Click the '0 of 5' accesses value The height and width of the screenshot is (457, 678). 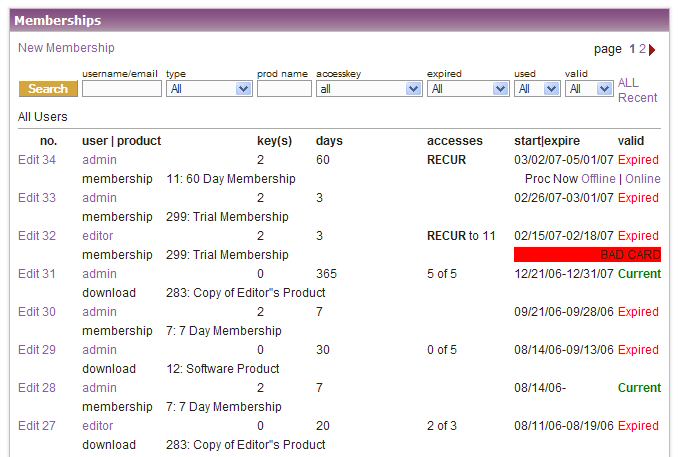coord(442,350)
